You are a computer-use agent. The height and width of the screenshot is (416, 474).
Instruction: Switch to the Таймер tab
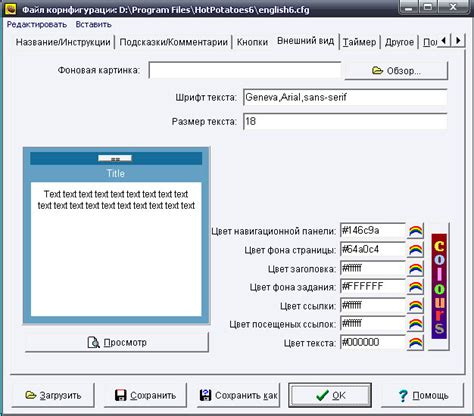tap(359, 42)
